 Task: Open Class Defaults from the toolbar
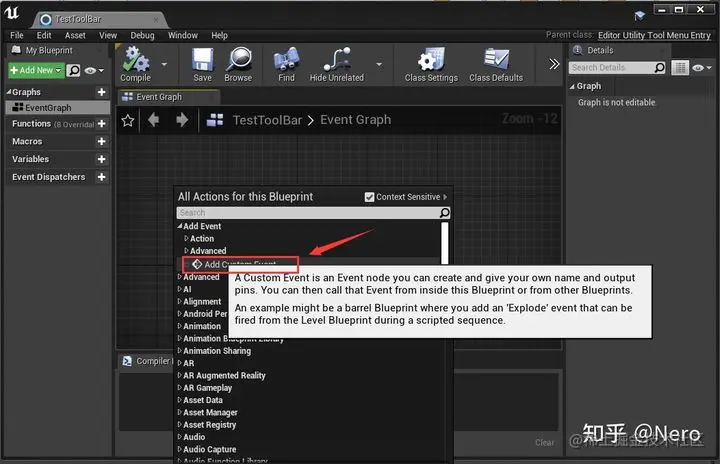pyautogui.click(x=496, y=64)
